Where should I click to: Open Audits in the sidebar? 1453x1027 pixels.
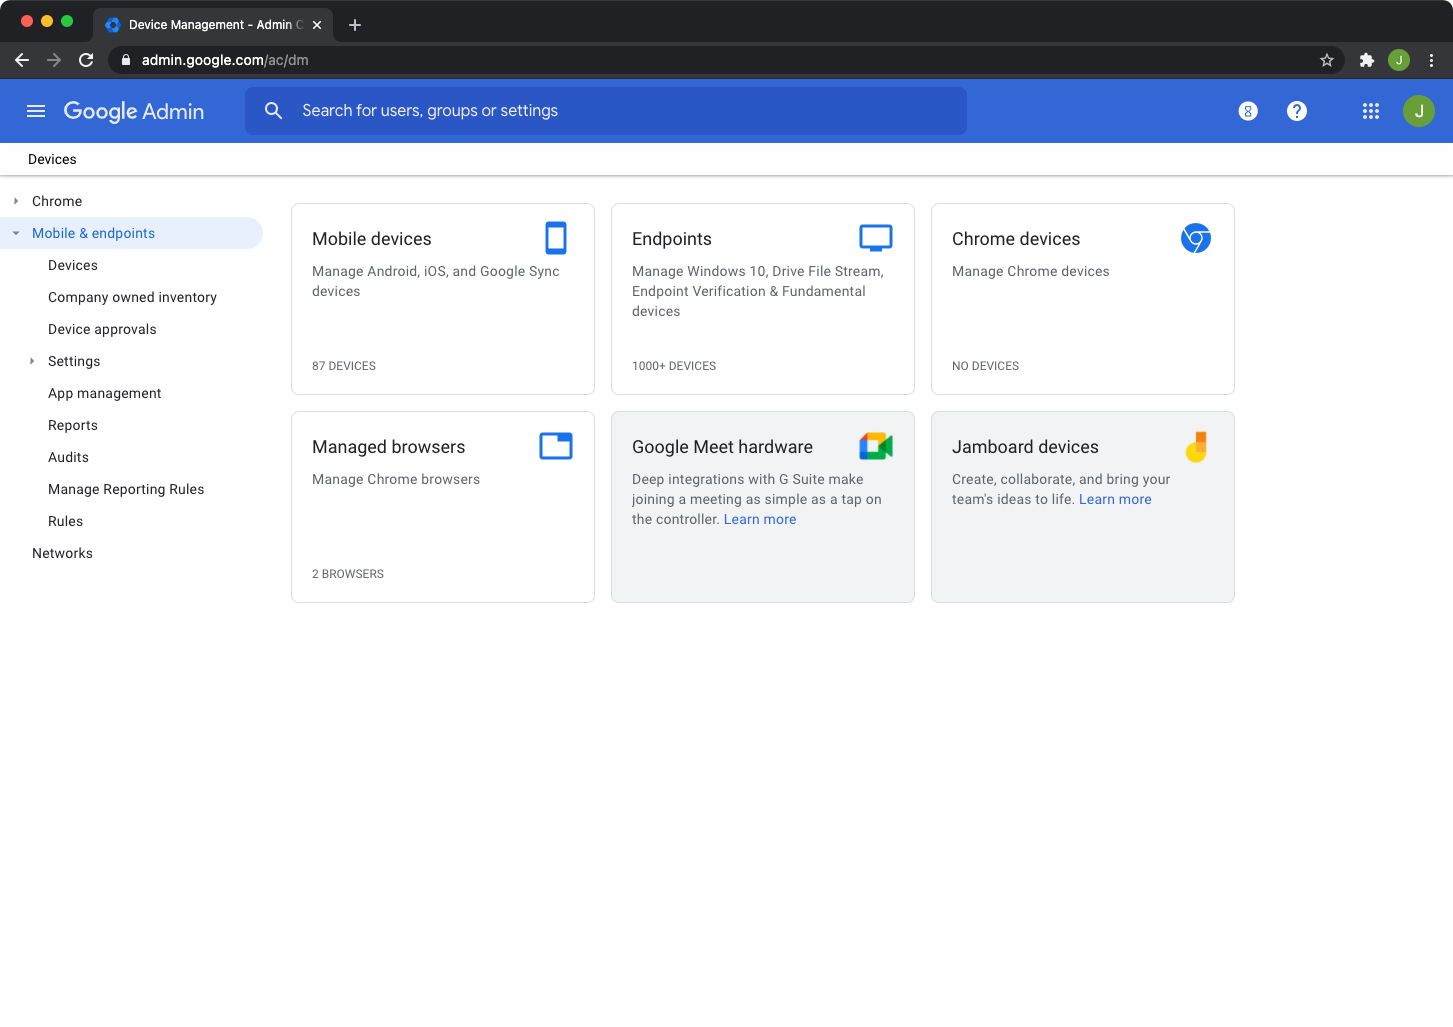(68, 457)
